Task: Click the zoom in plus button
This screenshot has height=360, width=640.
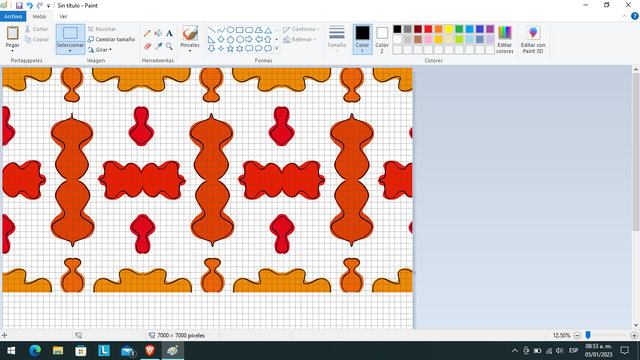Action: pos(634,336)
